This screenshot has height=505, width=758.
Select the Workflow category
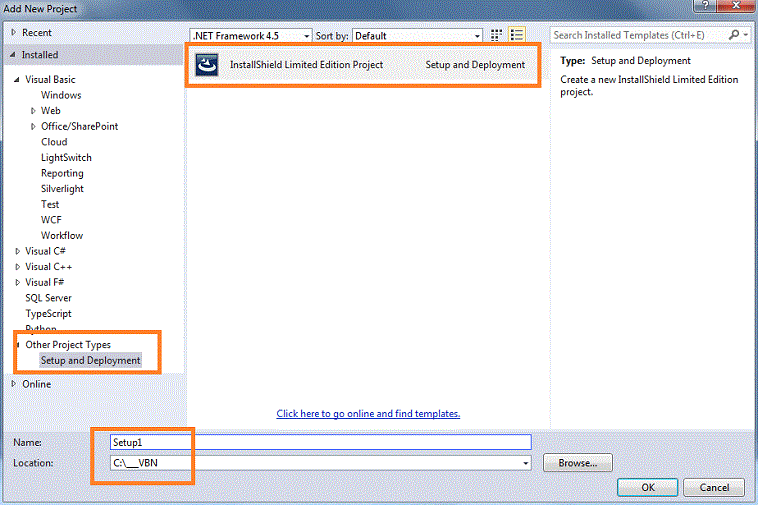tap(62, 235)
